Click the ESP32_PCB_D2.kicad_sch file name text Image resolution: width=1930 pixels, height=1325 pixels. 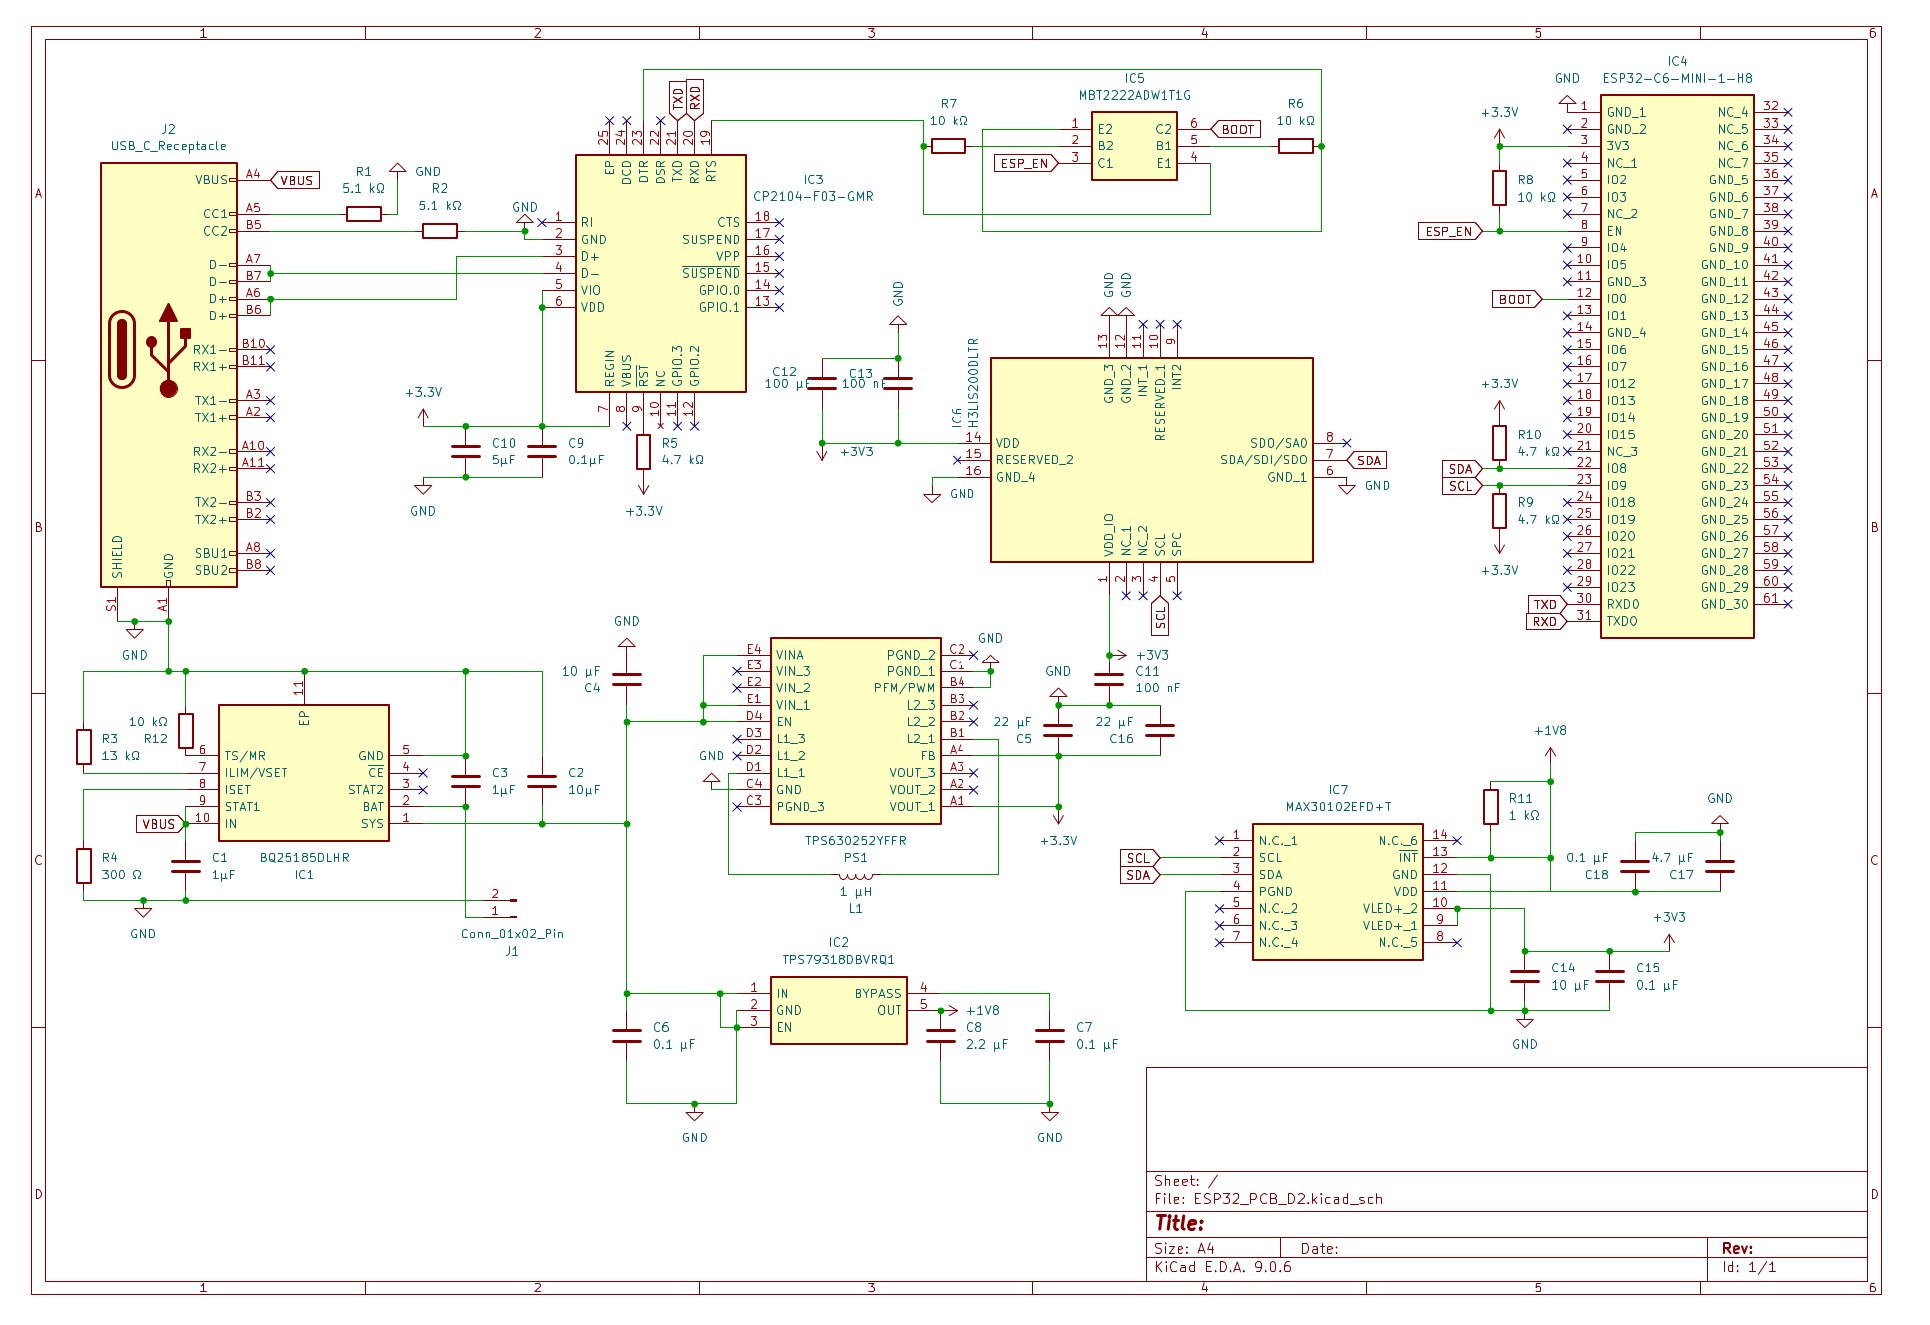(1288, 1199)
